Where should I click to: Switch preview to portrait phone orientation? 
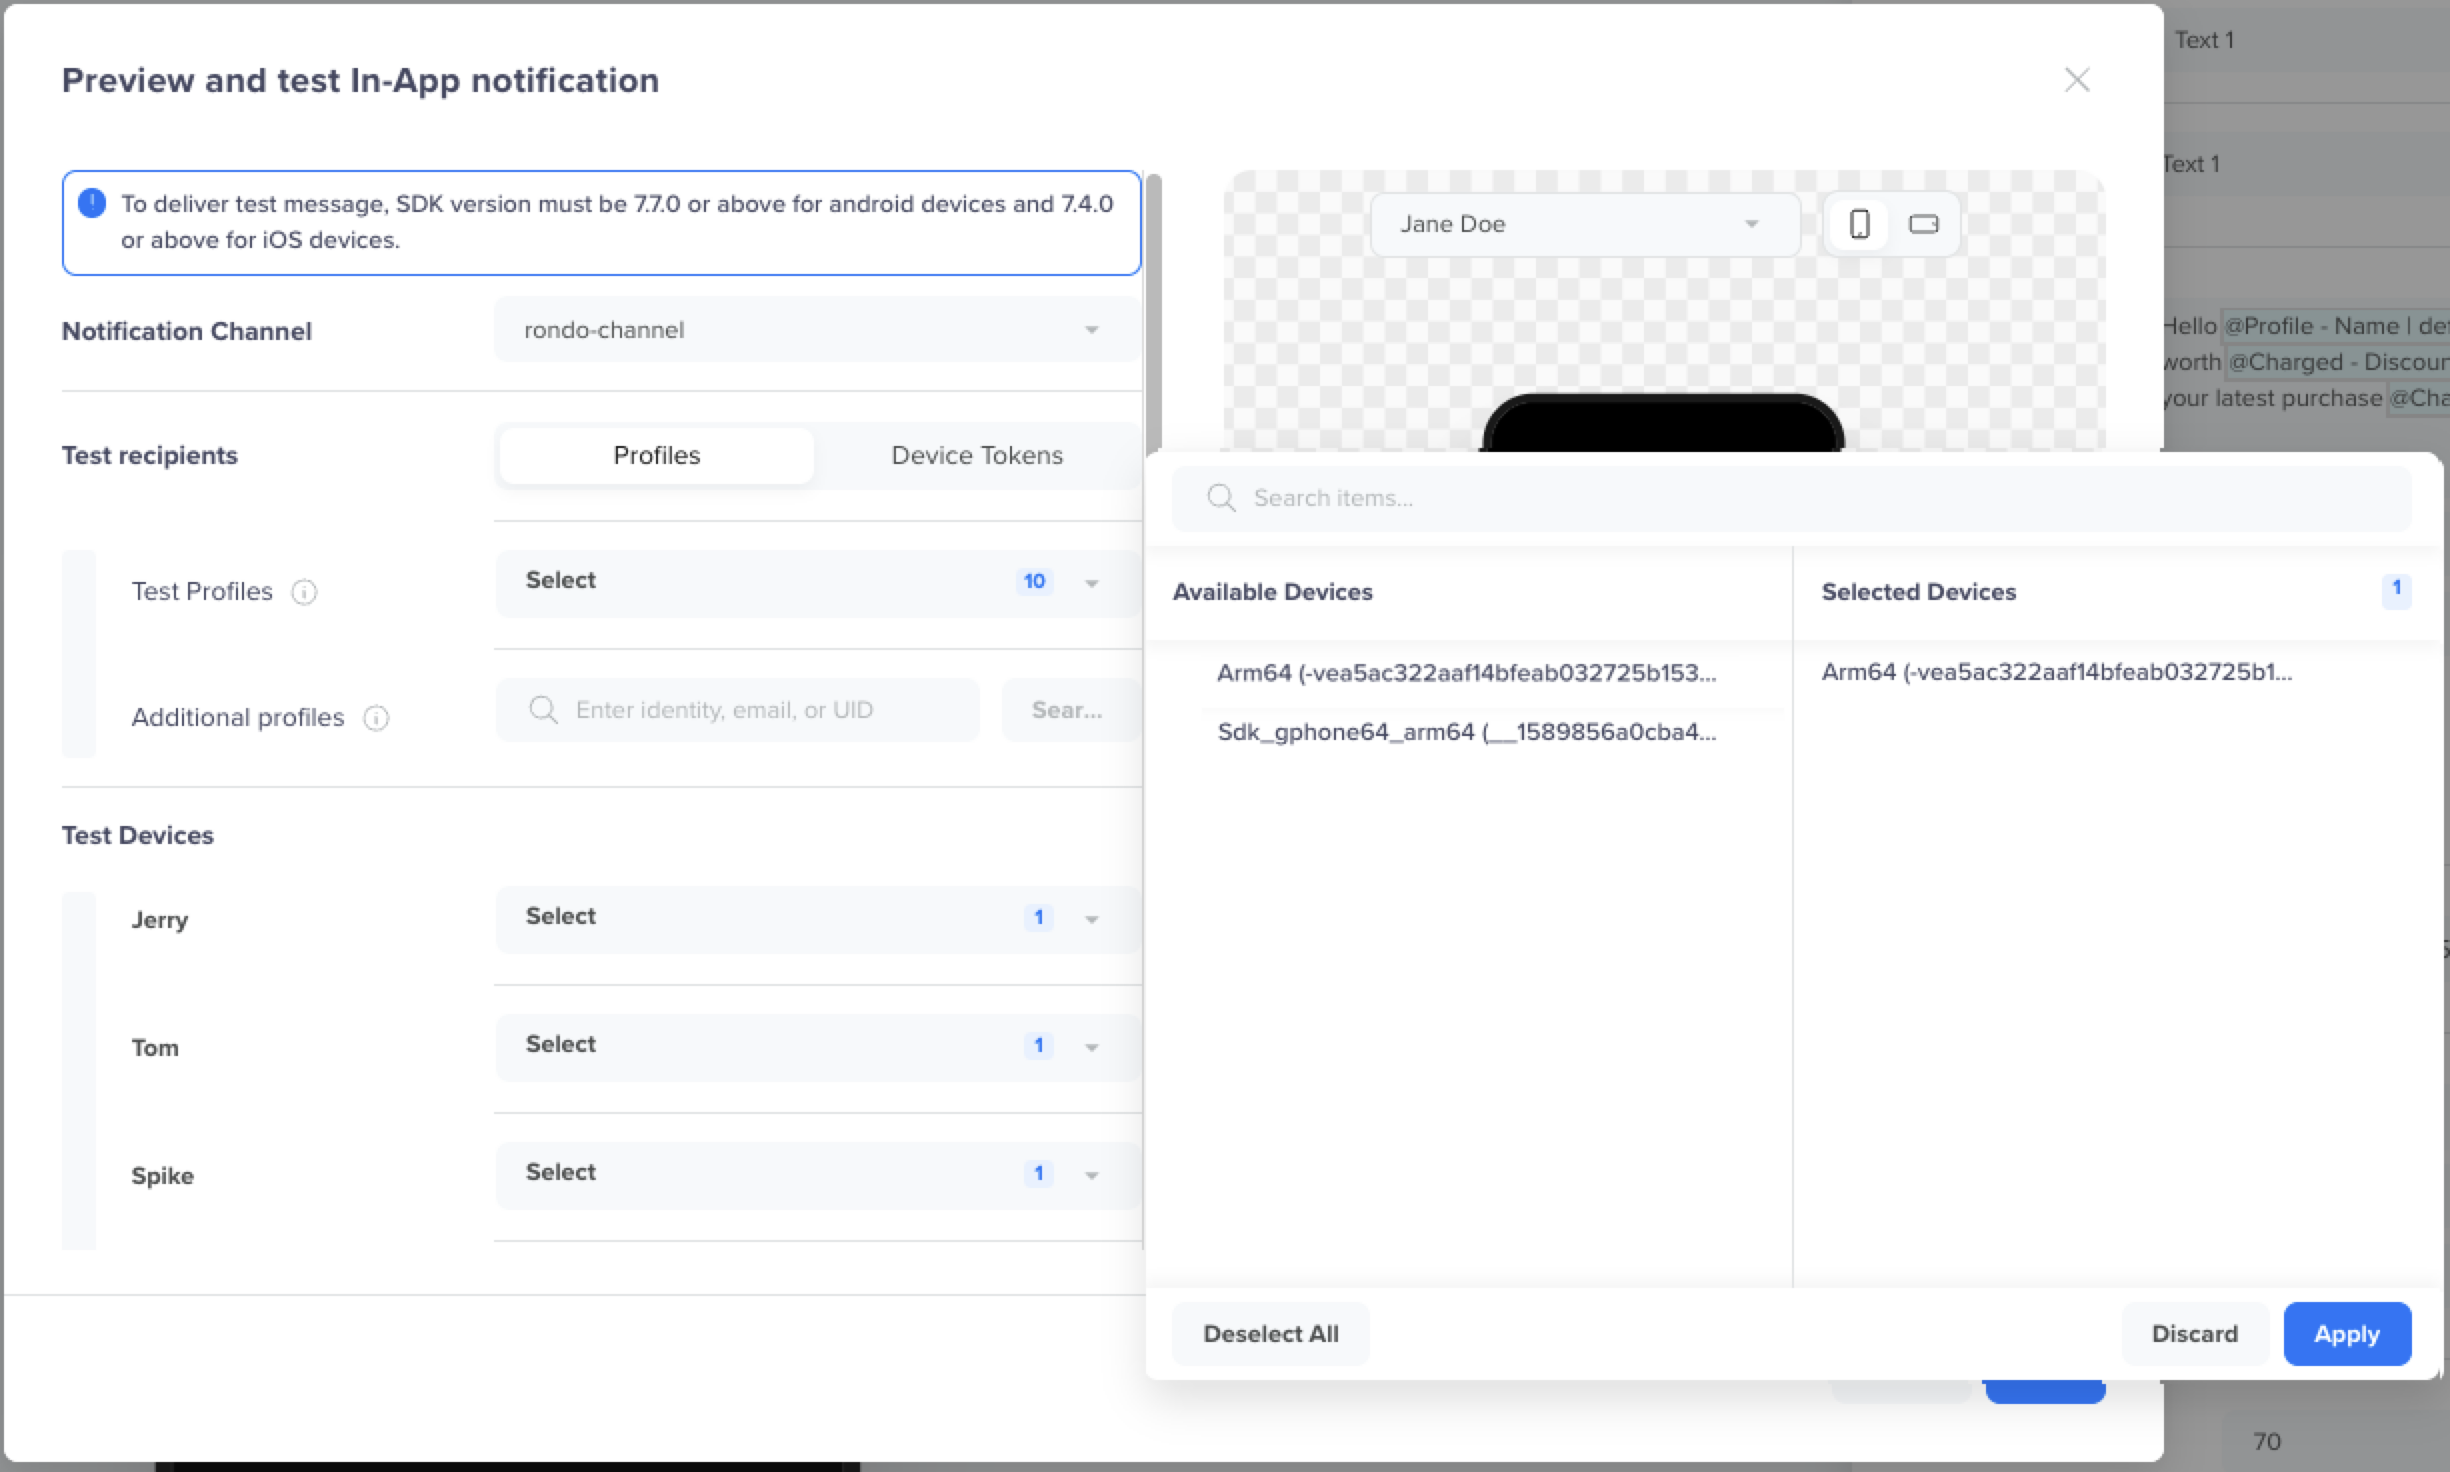[1859, 224]
